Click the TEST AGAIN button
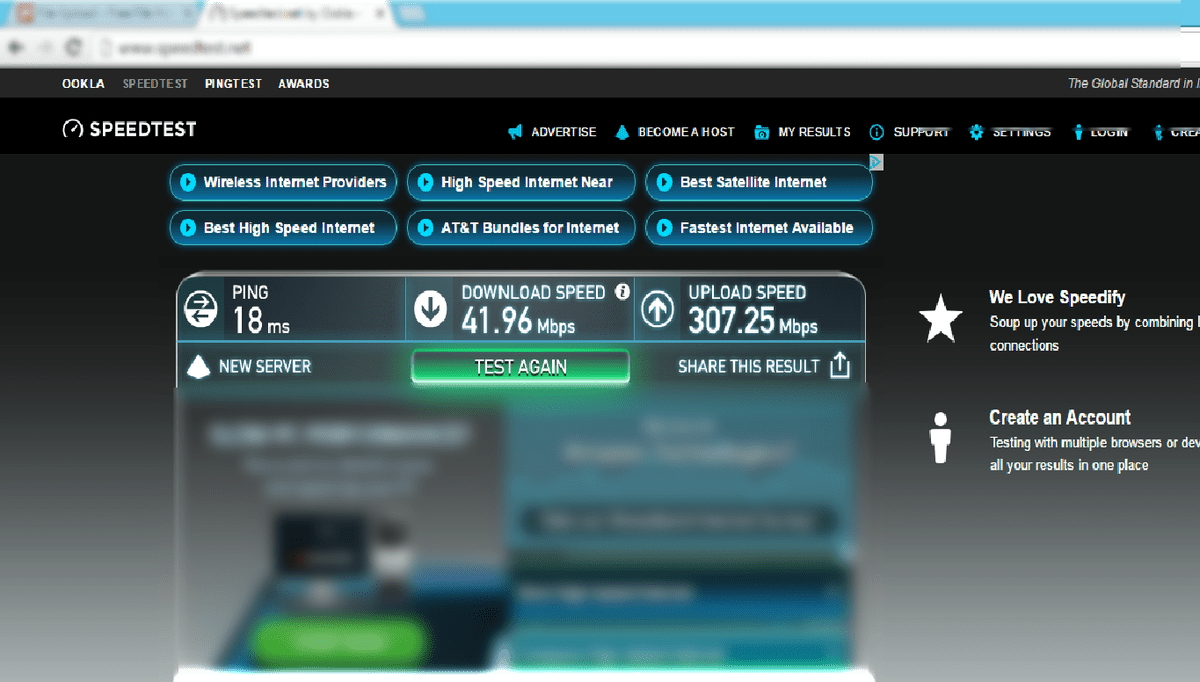 pyautogui.click(x=520, y=367)
